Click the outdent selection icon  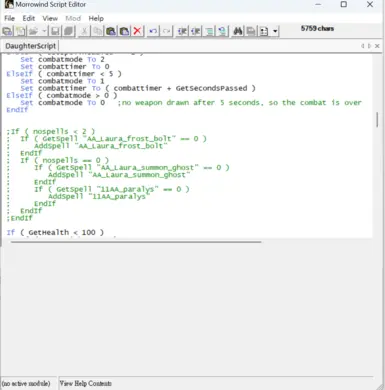pyautogui.click(x=196, y=31)
